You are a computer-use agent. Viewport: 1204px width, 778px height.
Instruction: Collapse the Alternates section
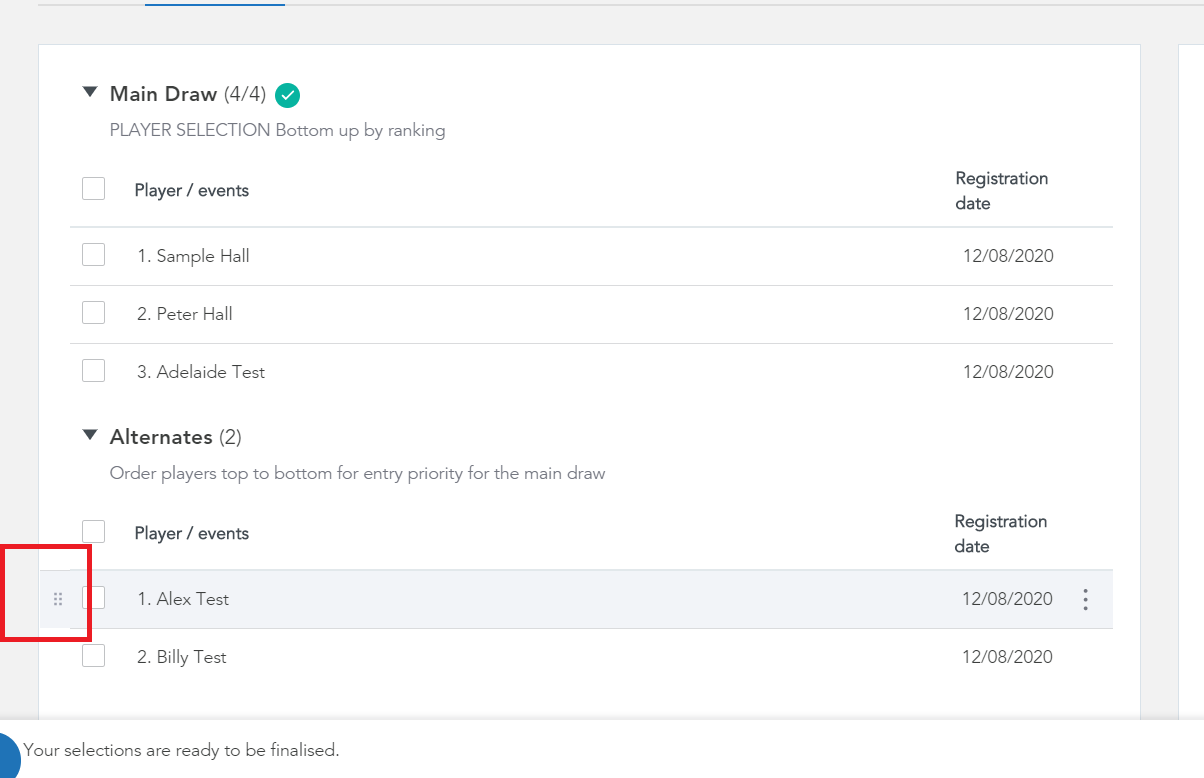coord(90,435)
